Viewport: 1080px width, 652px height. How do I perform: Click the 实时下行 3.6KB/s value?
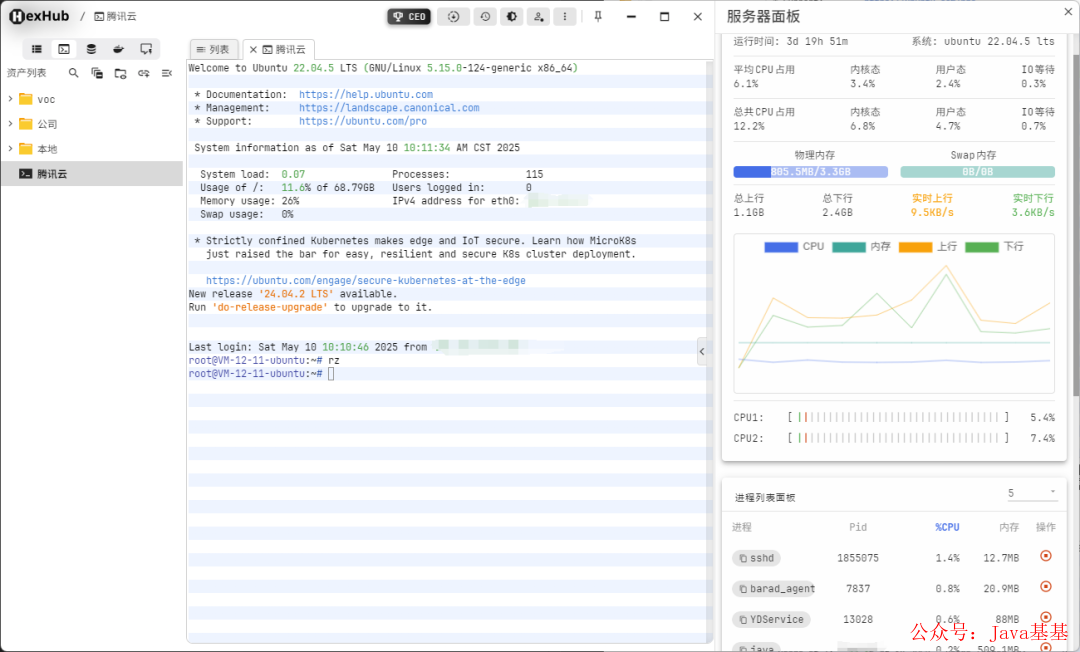point(1032,213)
